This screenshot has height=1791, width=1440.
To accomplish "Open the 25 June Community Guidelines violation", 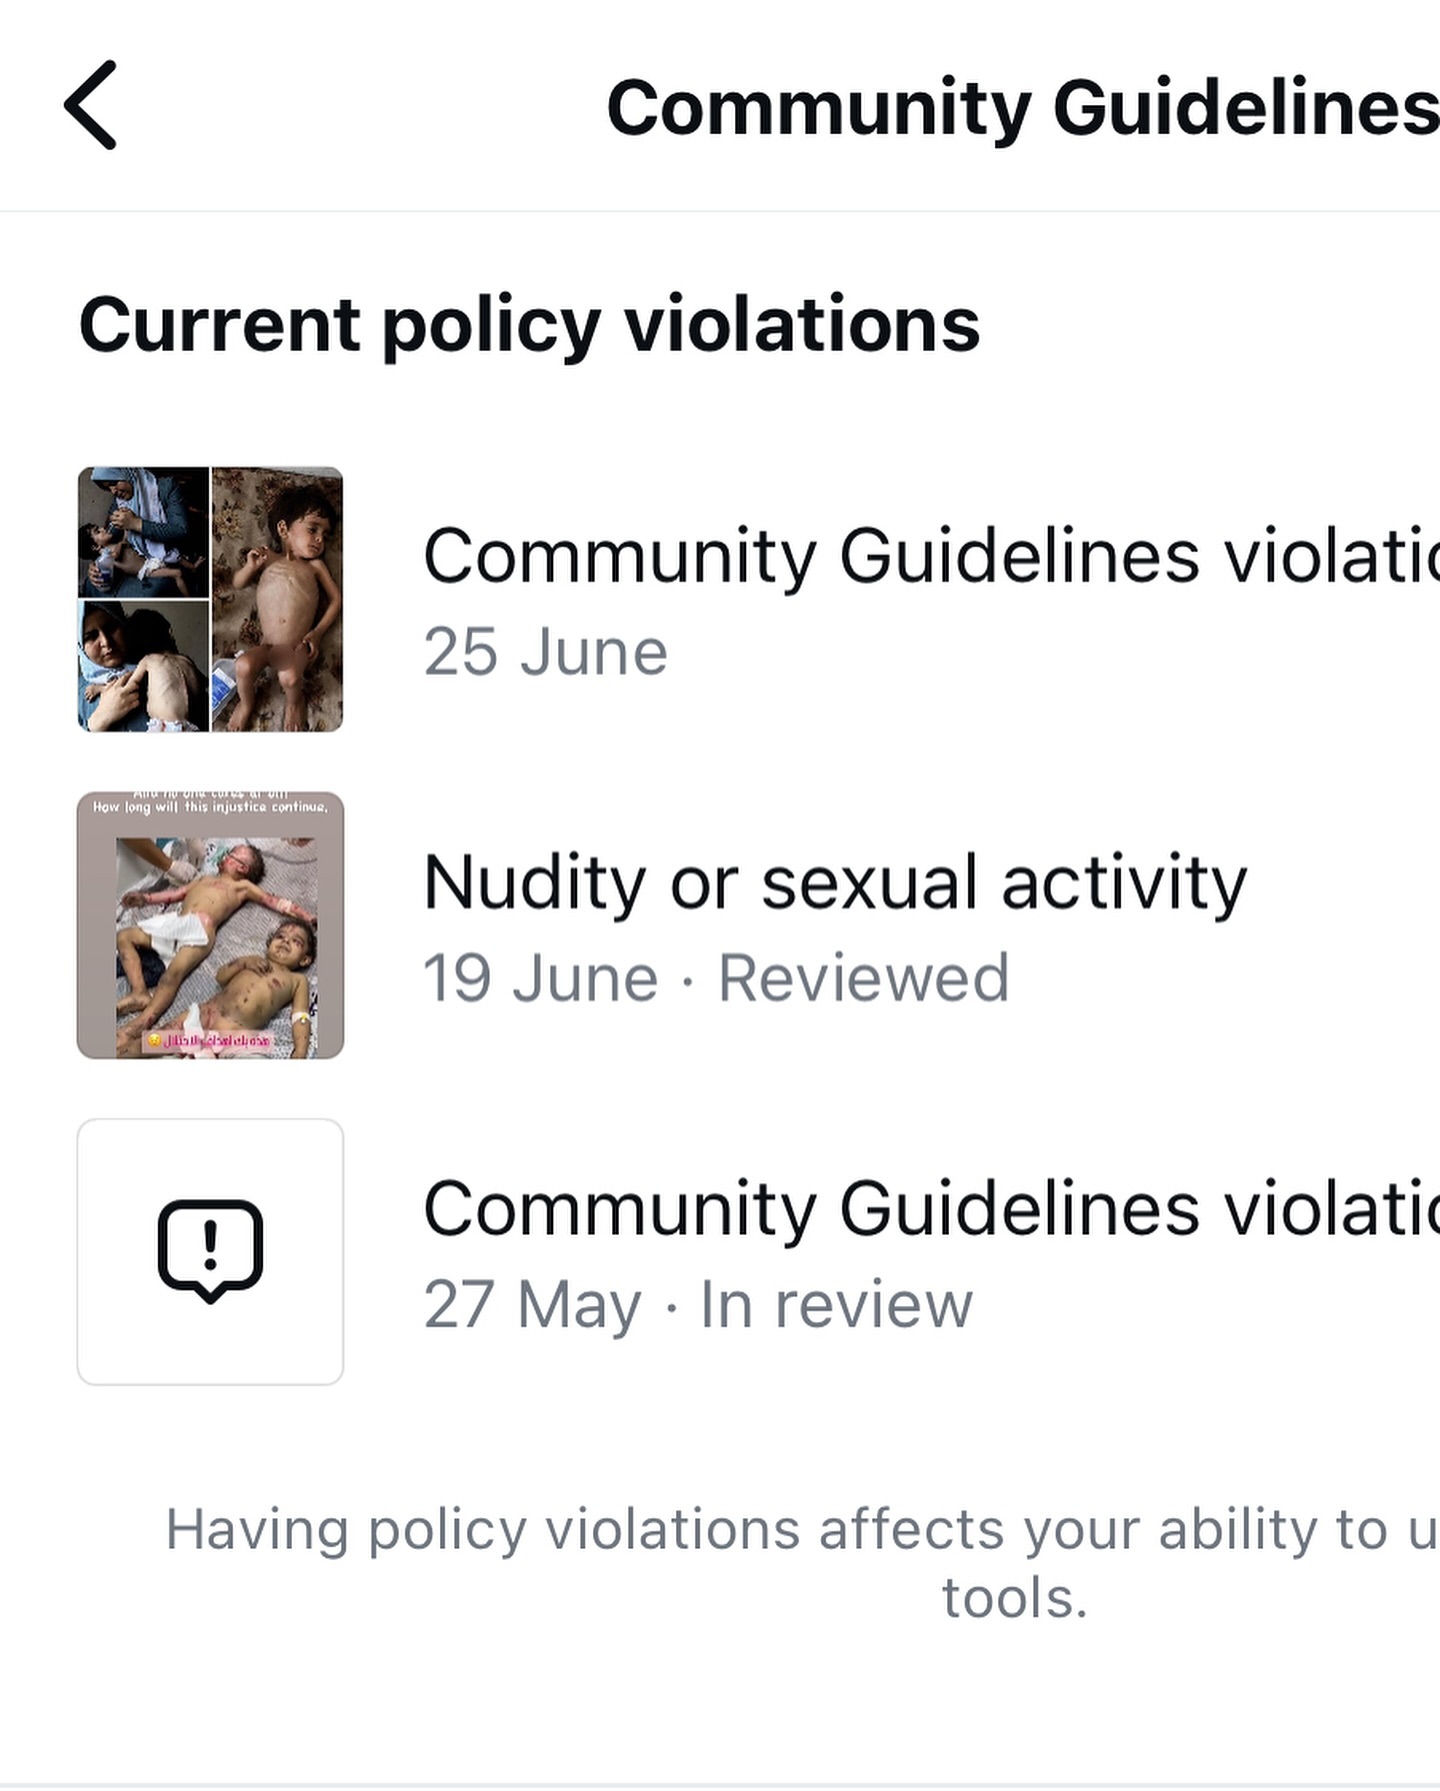I will (930, 556).
